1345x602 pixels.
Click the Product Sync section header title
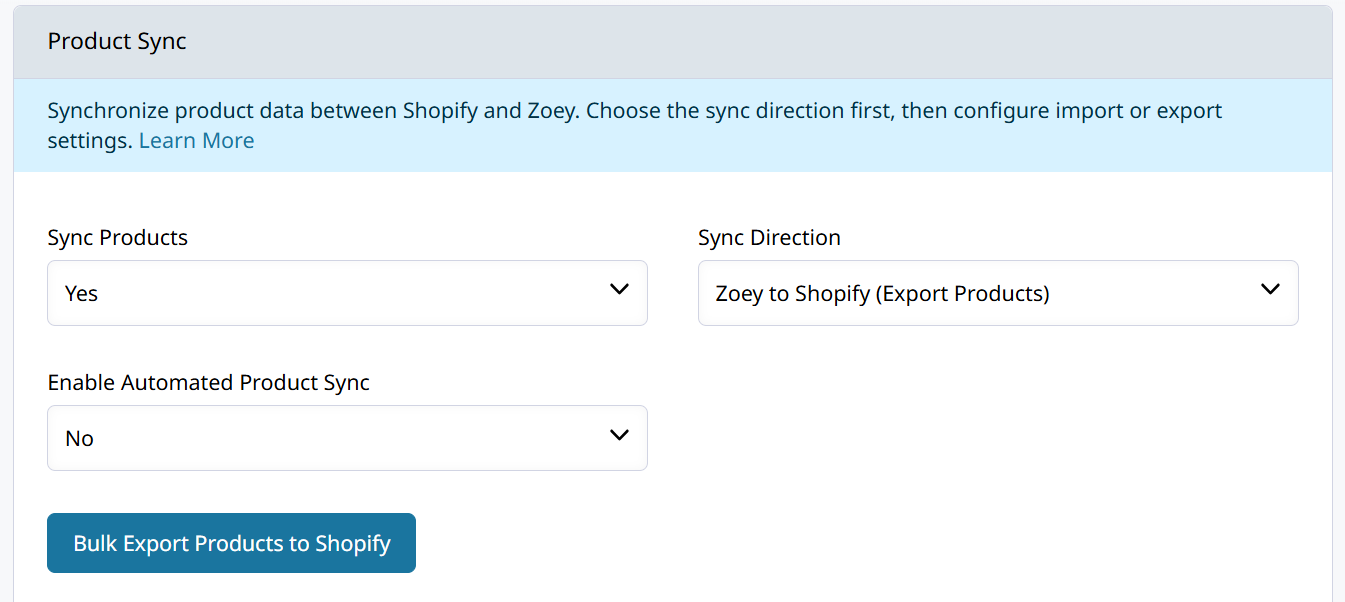point(117,42)
